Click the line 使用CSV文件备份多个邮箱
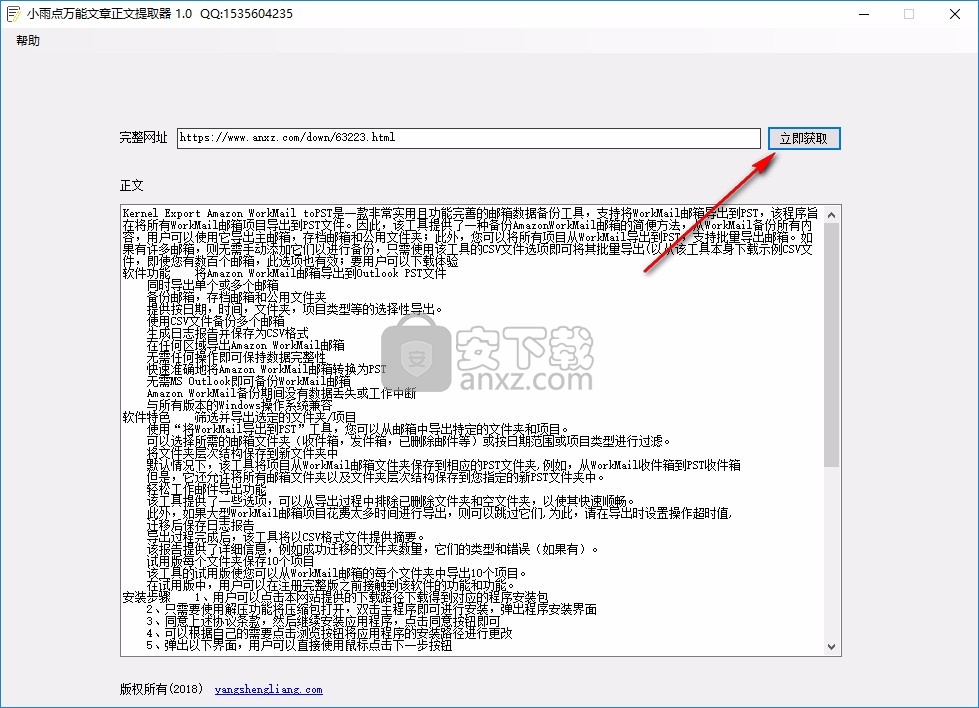Viewport: 979px width, 708px height. pos(215,321)
